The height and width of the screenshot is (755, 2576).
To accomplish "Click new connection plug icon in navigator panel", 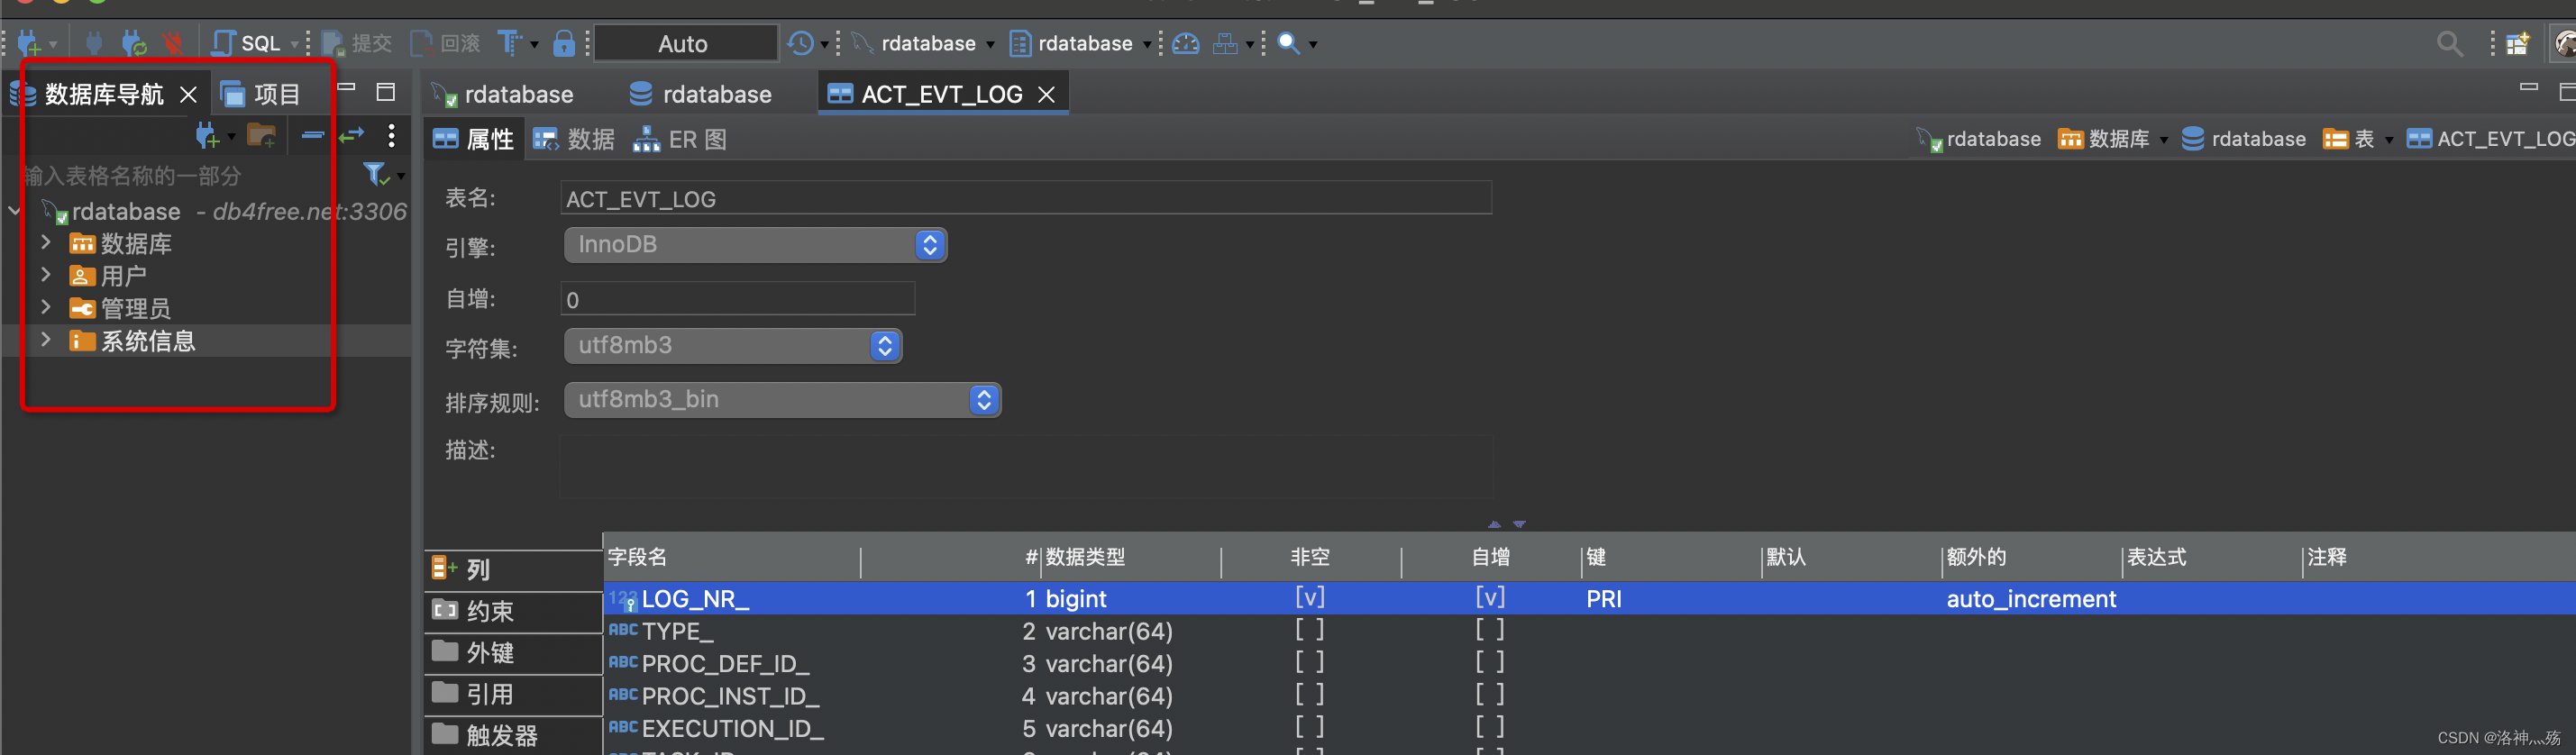I will [207, 135].
